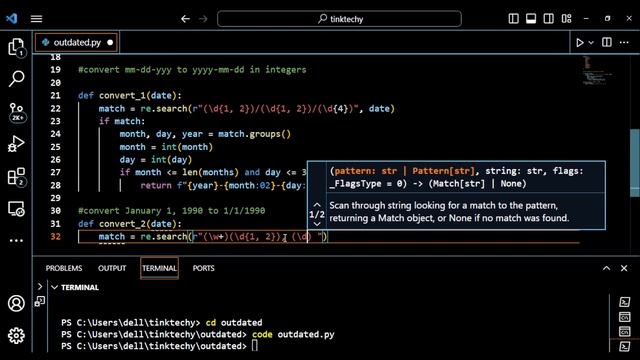Click the unsaved dot on outdated.py tab
The image size is (640, 360).
110,42
